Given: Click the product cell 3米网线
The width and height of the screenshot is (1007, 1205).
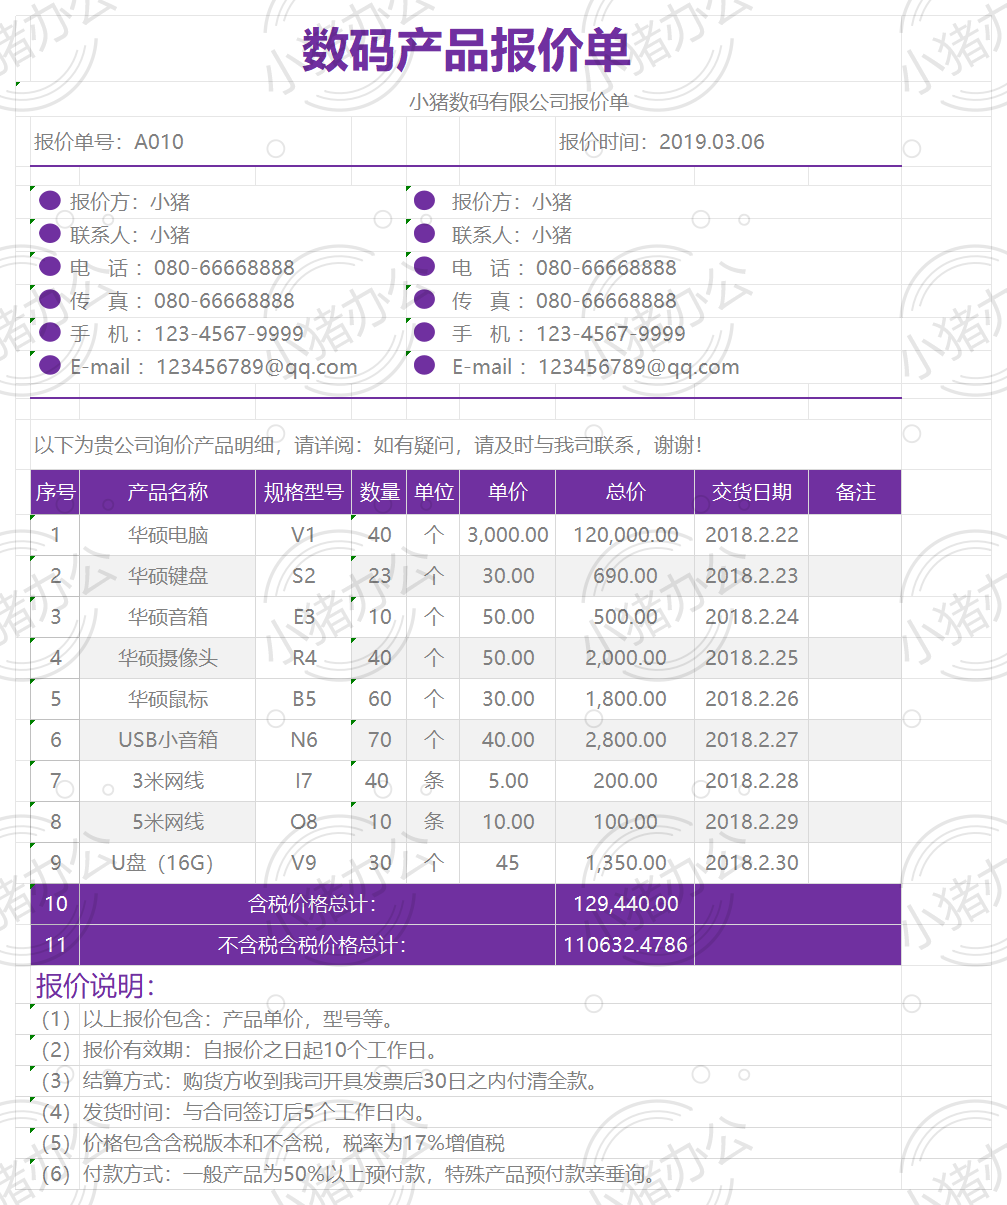Looking at the screenshot, I should pyautogui.click(x=168, y=781).
